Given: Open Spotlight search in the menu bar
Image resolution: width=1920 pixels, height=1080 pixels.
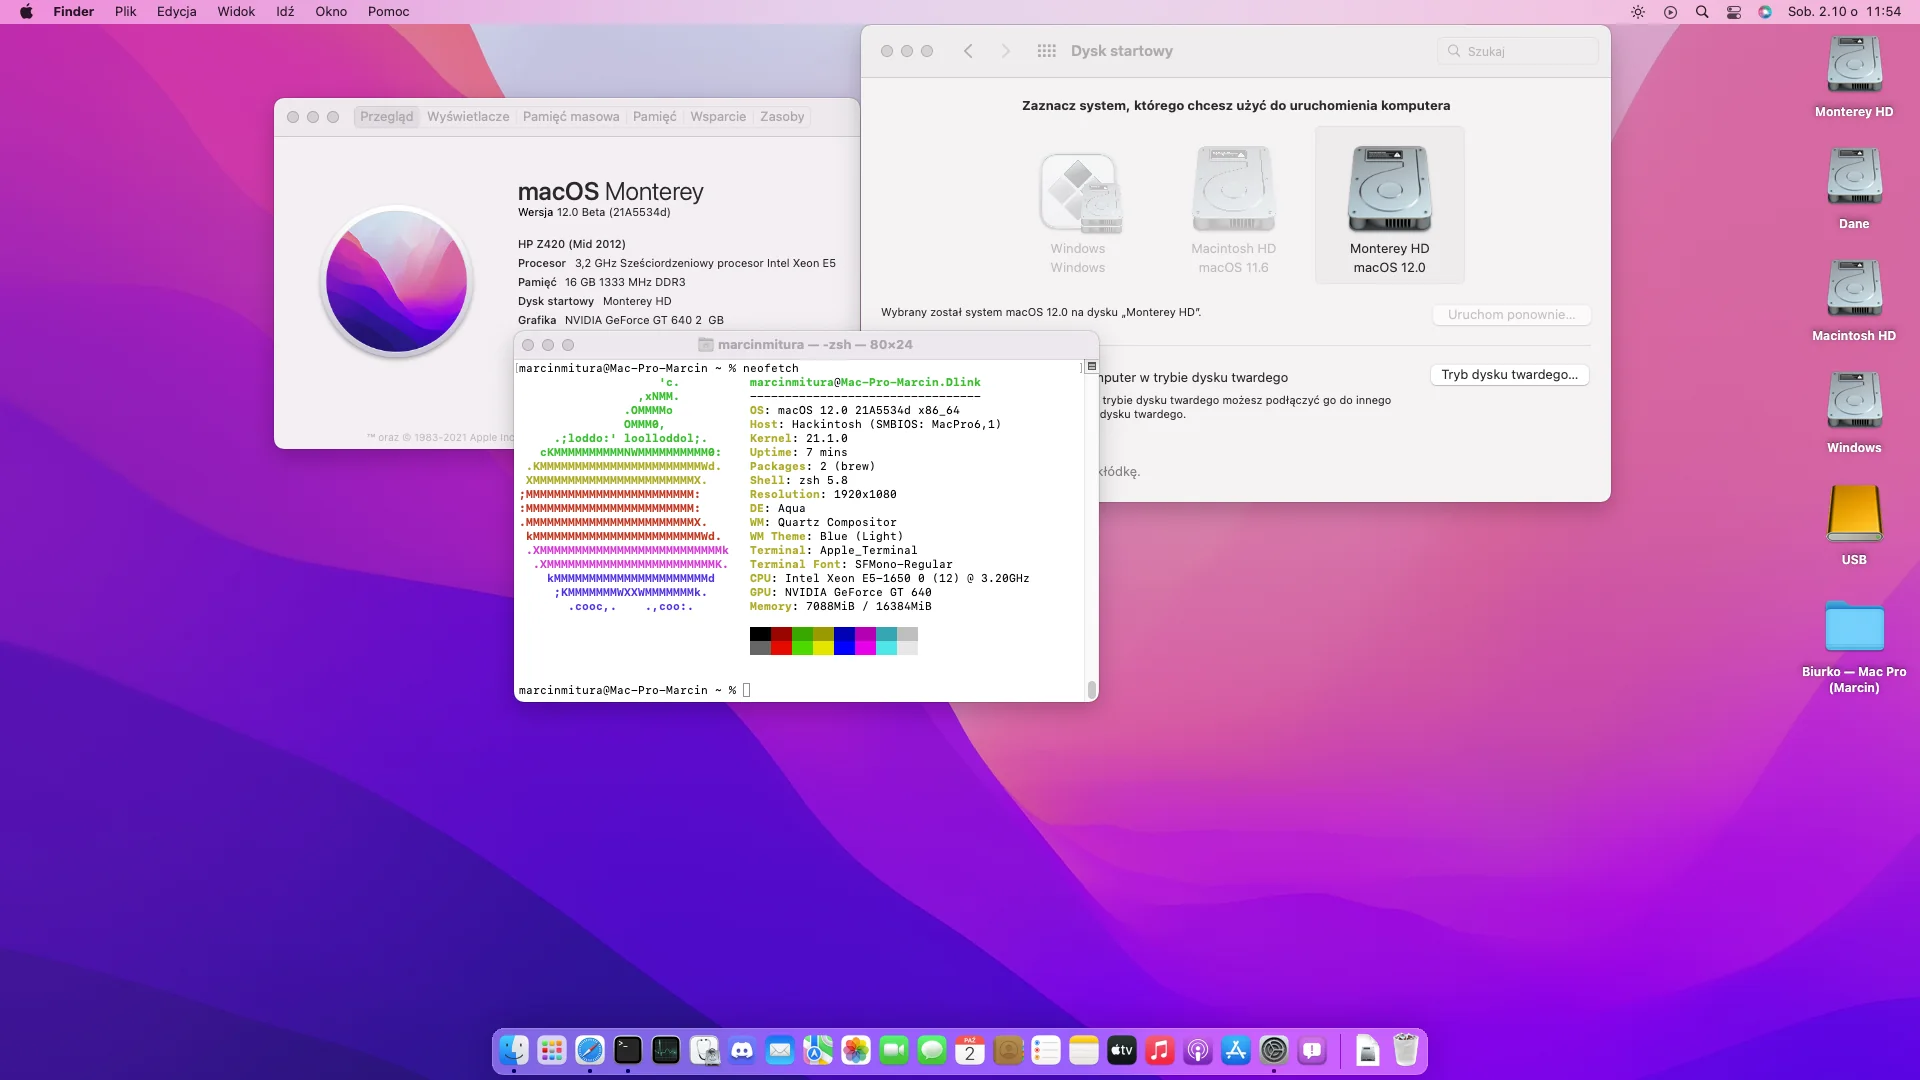Looking at the screenshot, I should point(1702,12).
